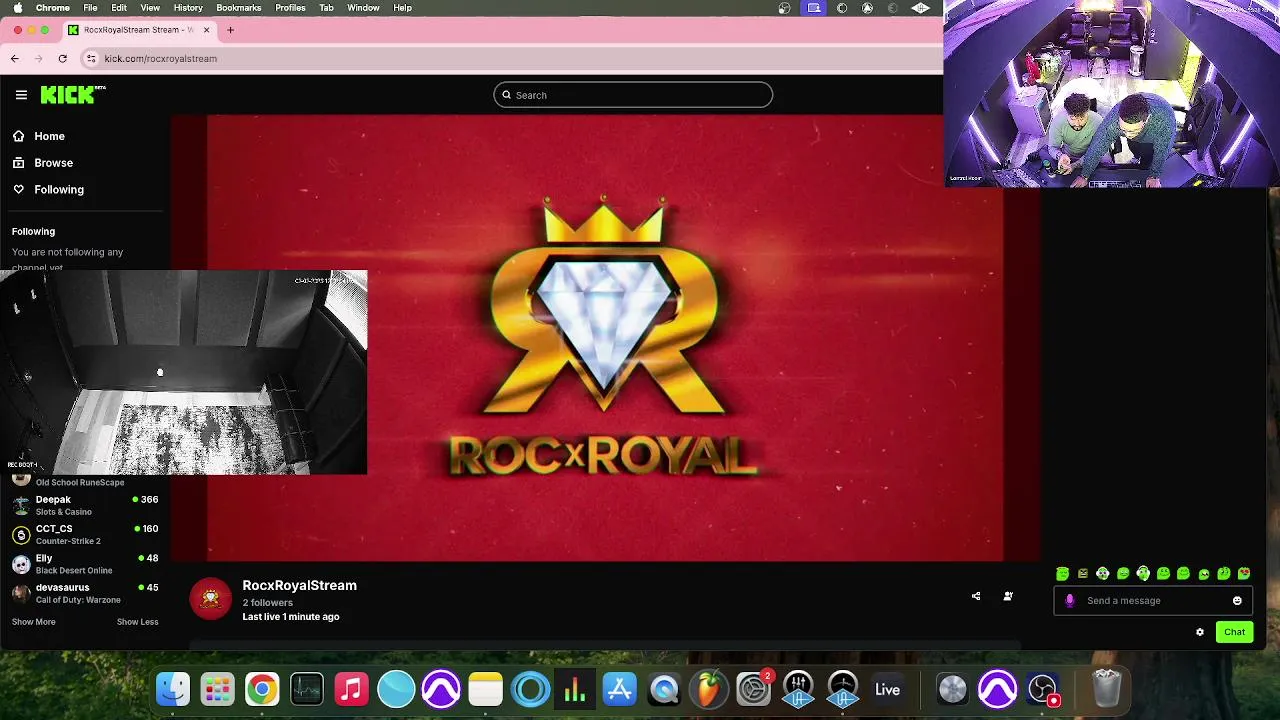This screenshot has height=720, width=1280.
Task: Open Elly Black Desert Online channel
Action: coord(85,564)
